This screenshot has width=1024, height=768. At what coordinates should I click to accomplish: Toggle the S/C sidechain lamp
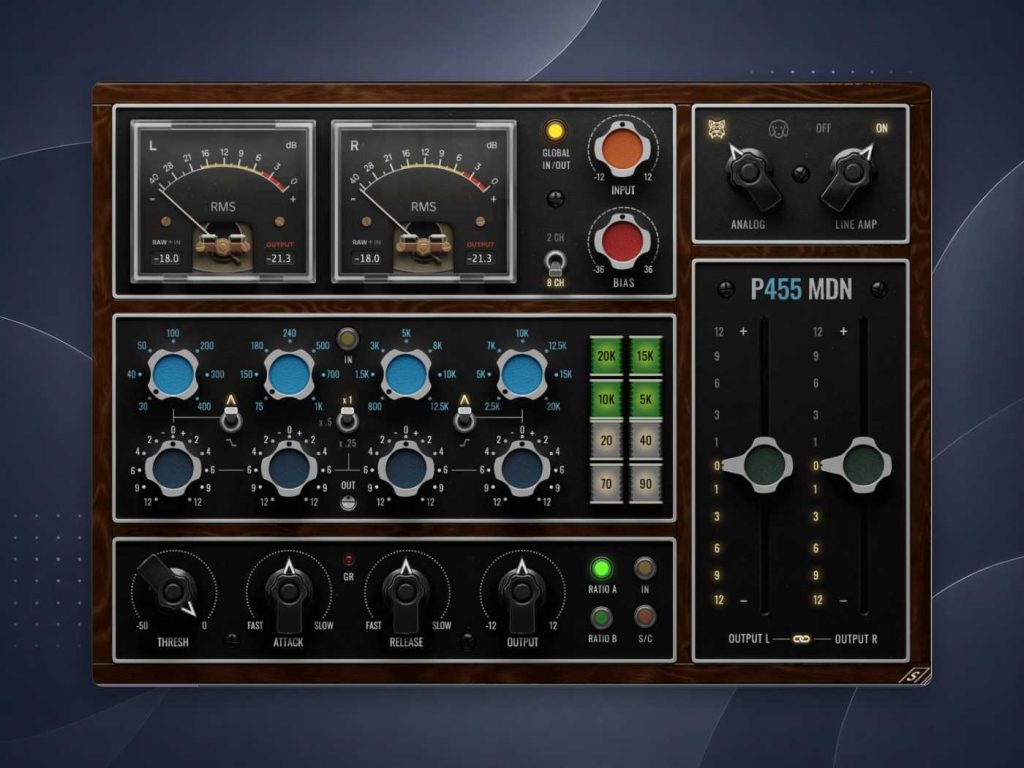click(645, 616)
